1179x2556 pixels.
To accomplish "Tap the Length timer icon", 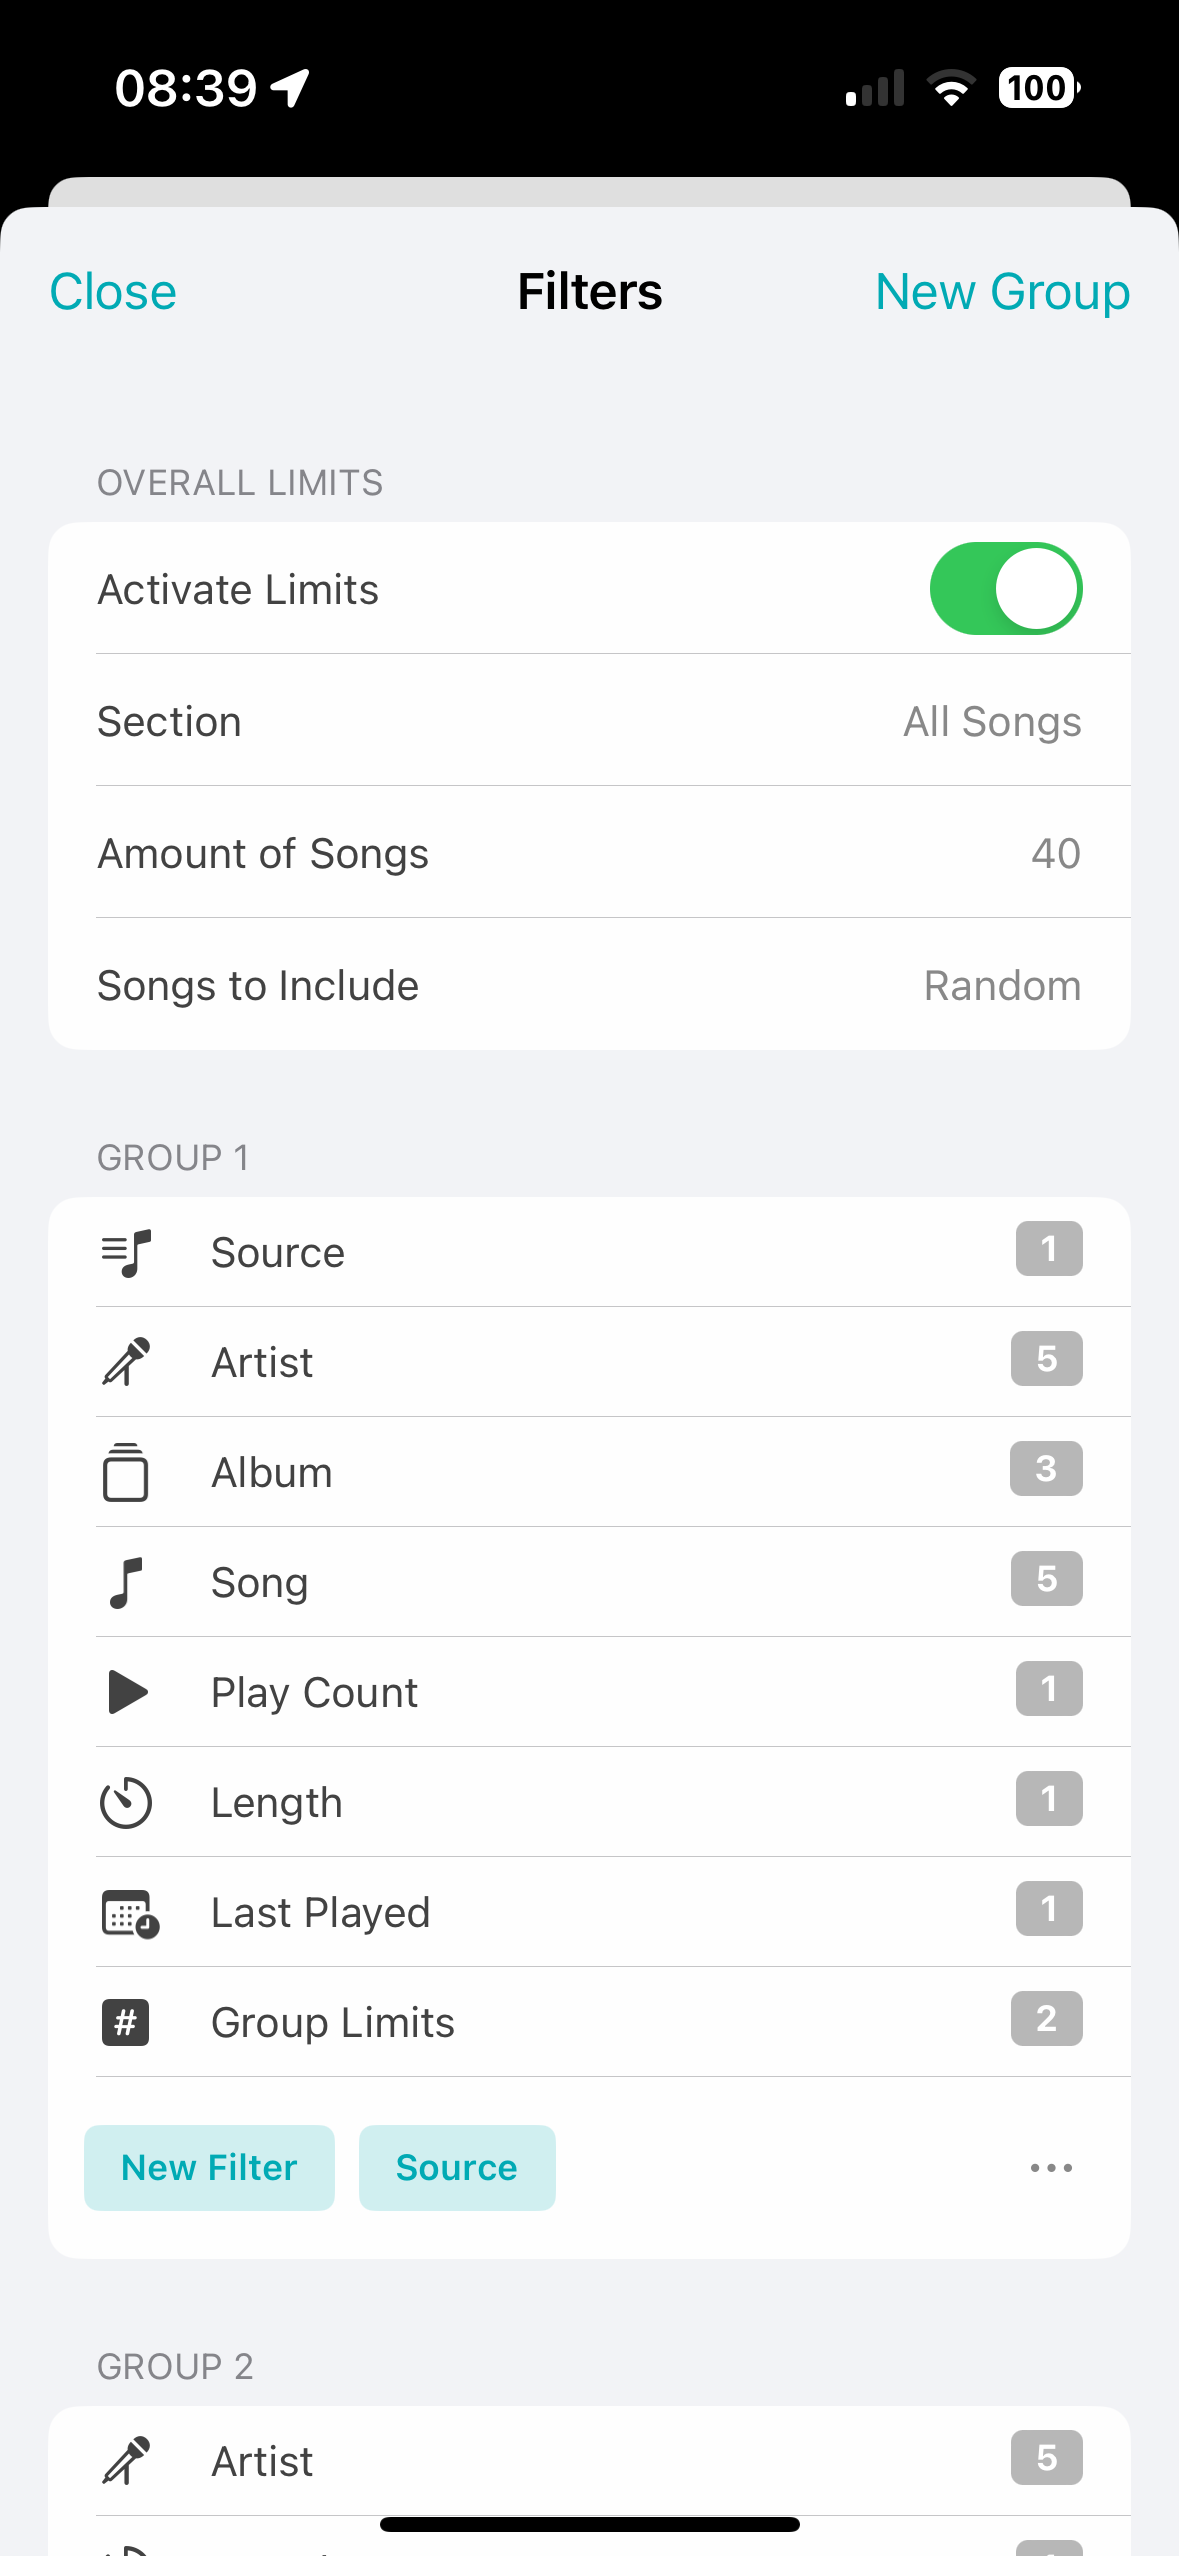I will pyautogui.click(x=126, y=1802).
